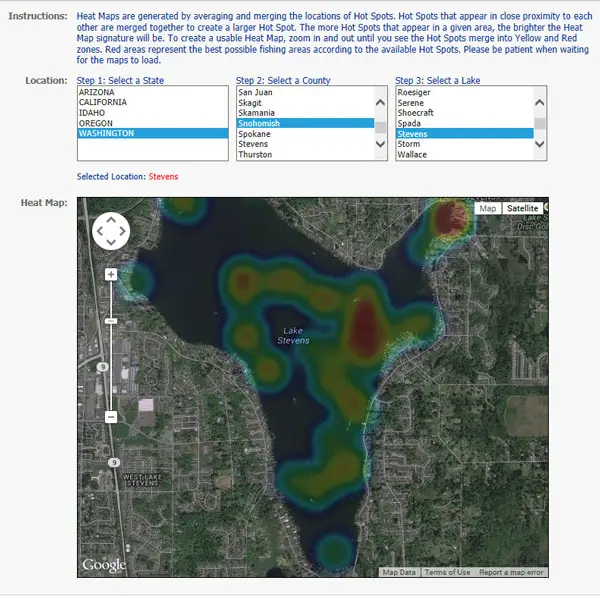Click the county list scrollbar thumb

(380, 127)
